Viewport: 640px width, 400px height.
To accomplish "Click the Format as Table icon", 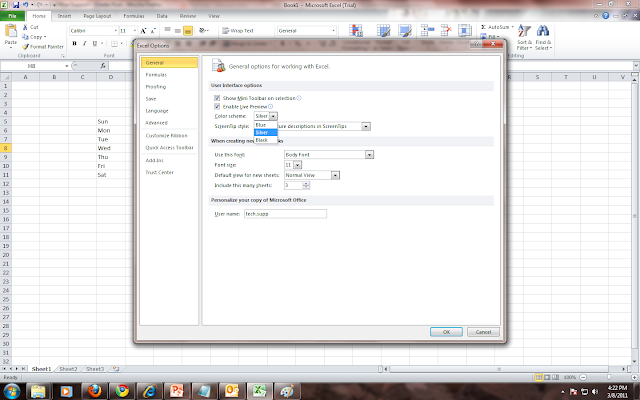I will [383, 31].
